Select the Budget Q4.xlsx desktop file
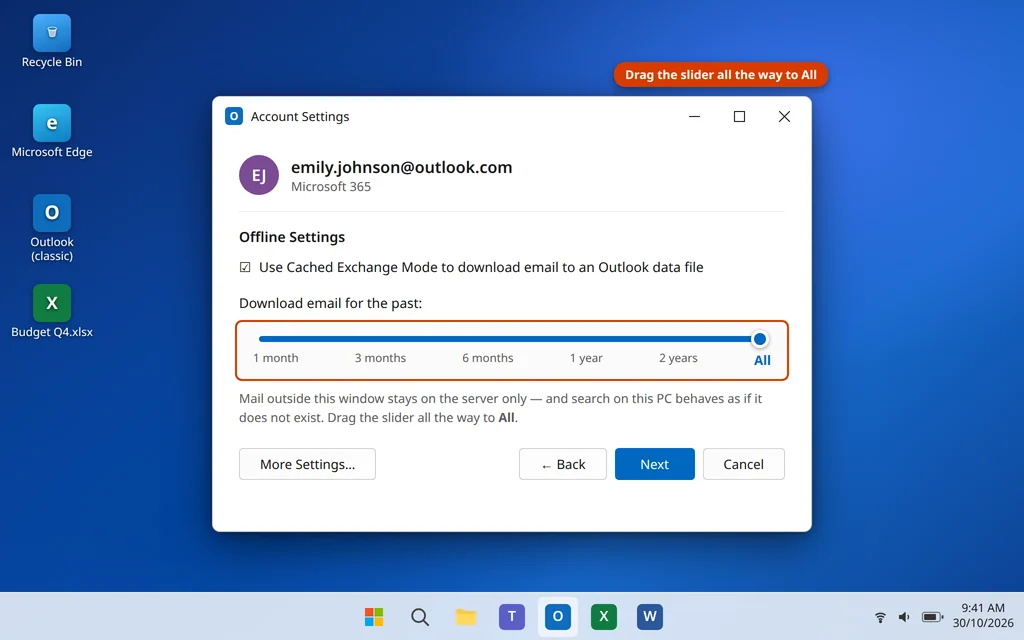 point(52,311)
